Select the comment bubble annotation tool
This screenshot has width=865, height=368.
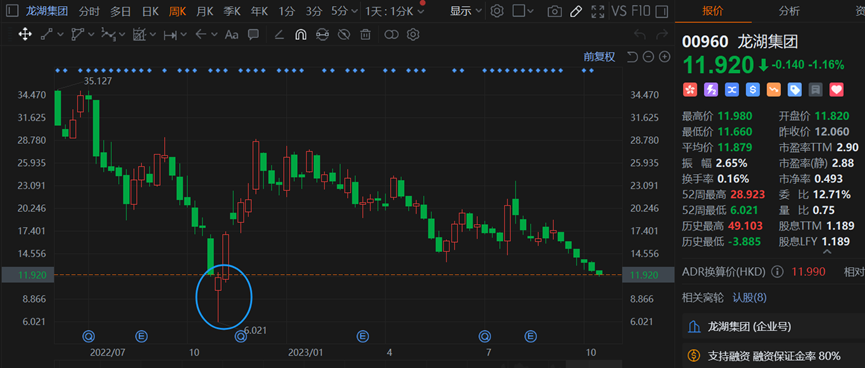tap(253, 35)
